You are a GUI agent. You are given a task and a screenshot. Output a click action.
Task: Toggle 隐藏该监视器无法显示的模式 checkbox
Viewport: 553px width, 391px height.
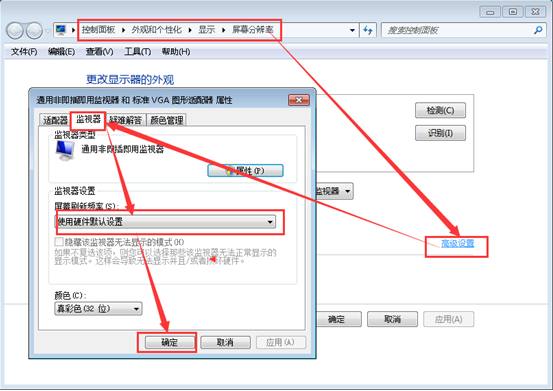click(x=59, y=242)
